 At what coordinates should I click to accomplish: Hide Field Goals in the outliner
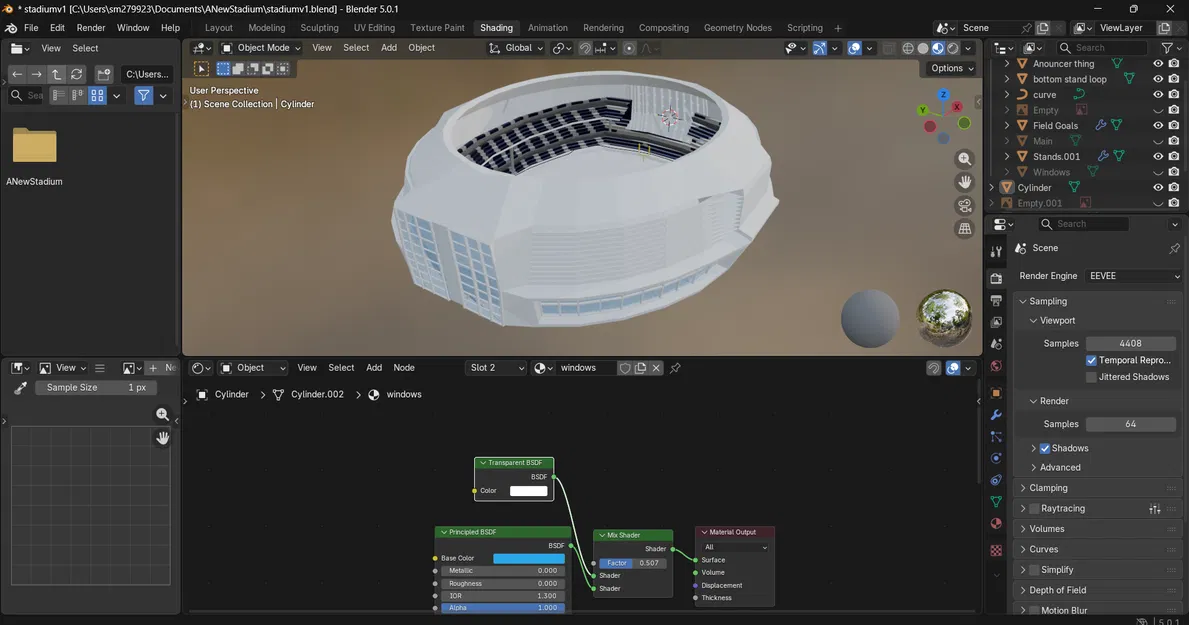[x=1158, y=126]
